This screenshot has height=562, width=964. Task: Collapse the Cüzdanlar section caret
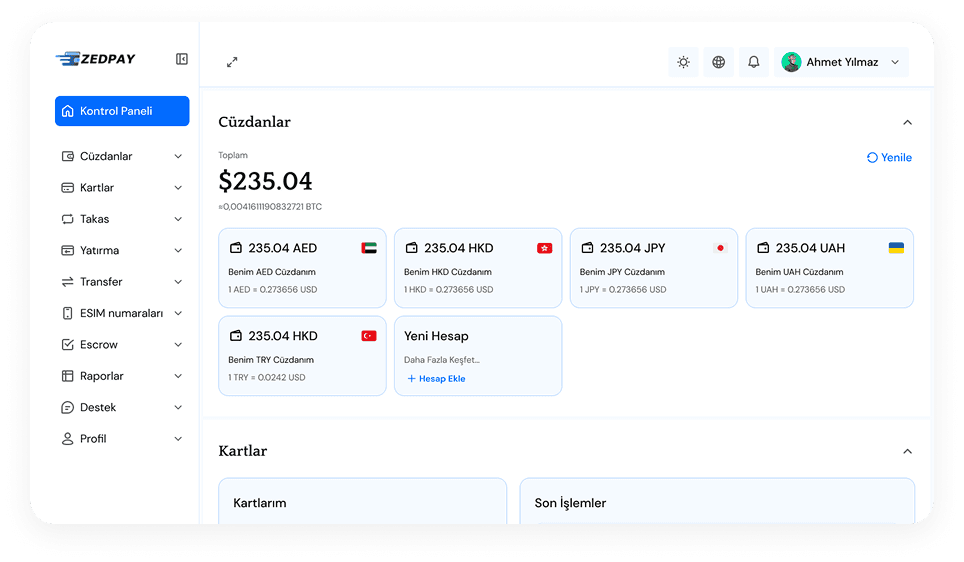point(907,122)
